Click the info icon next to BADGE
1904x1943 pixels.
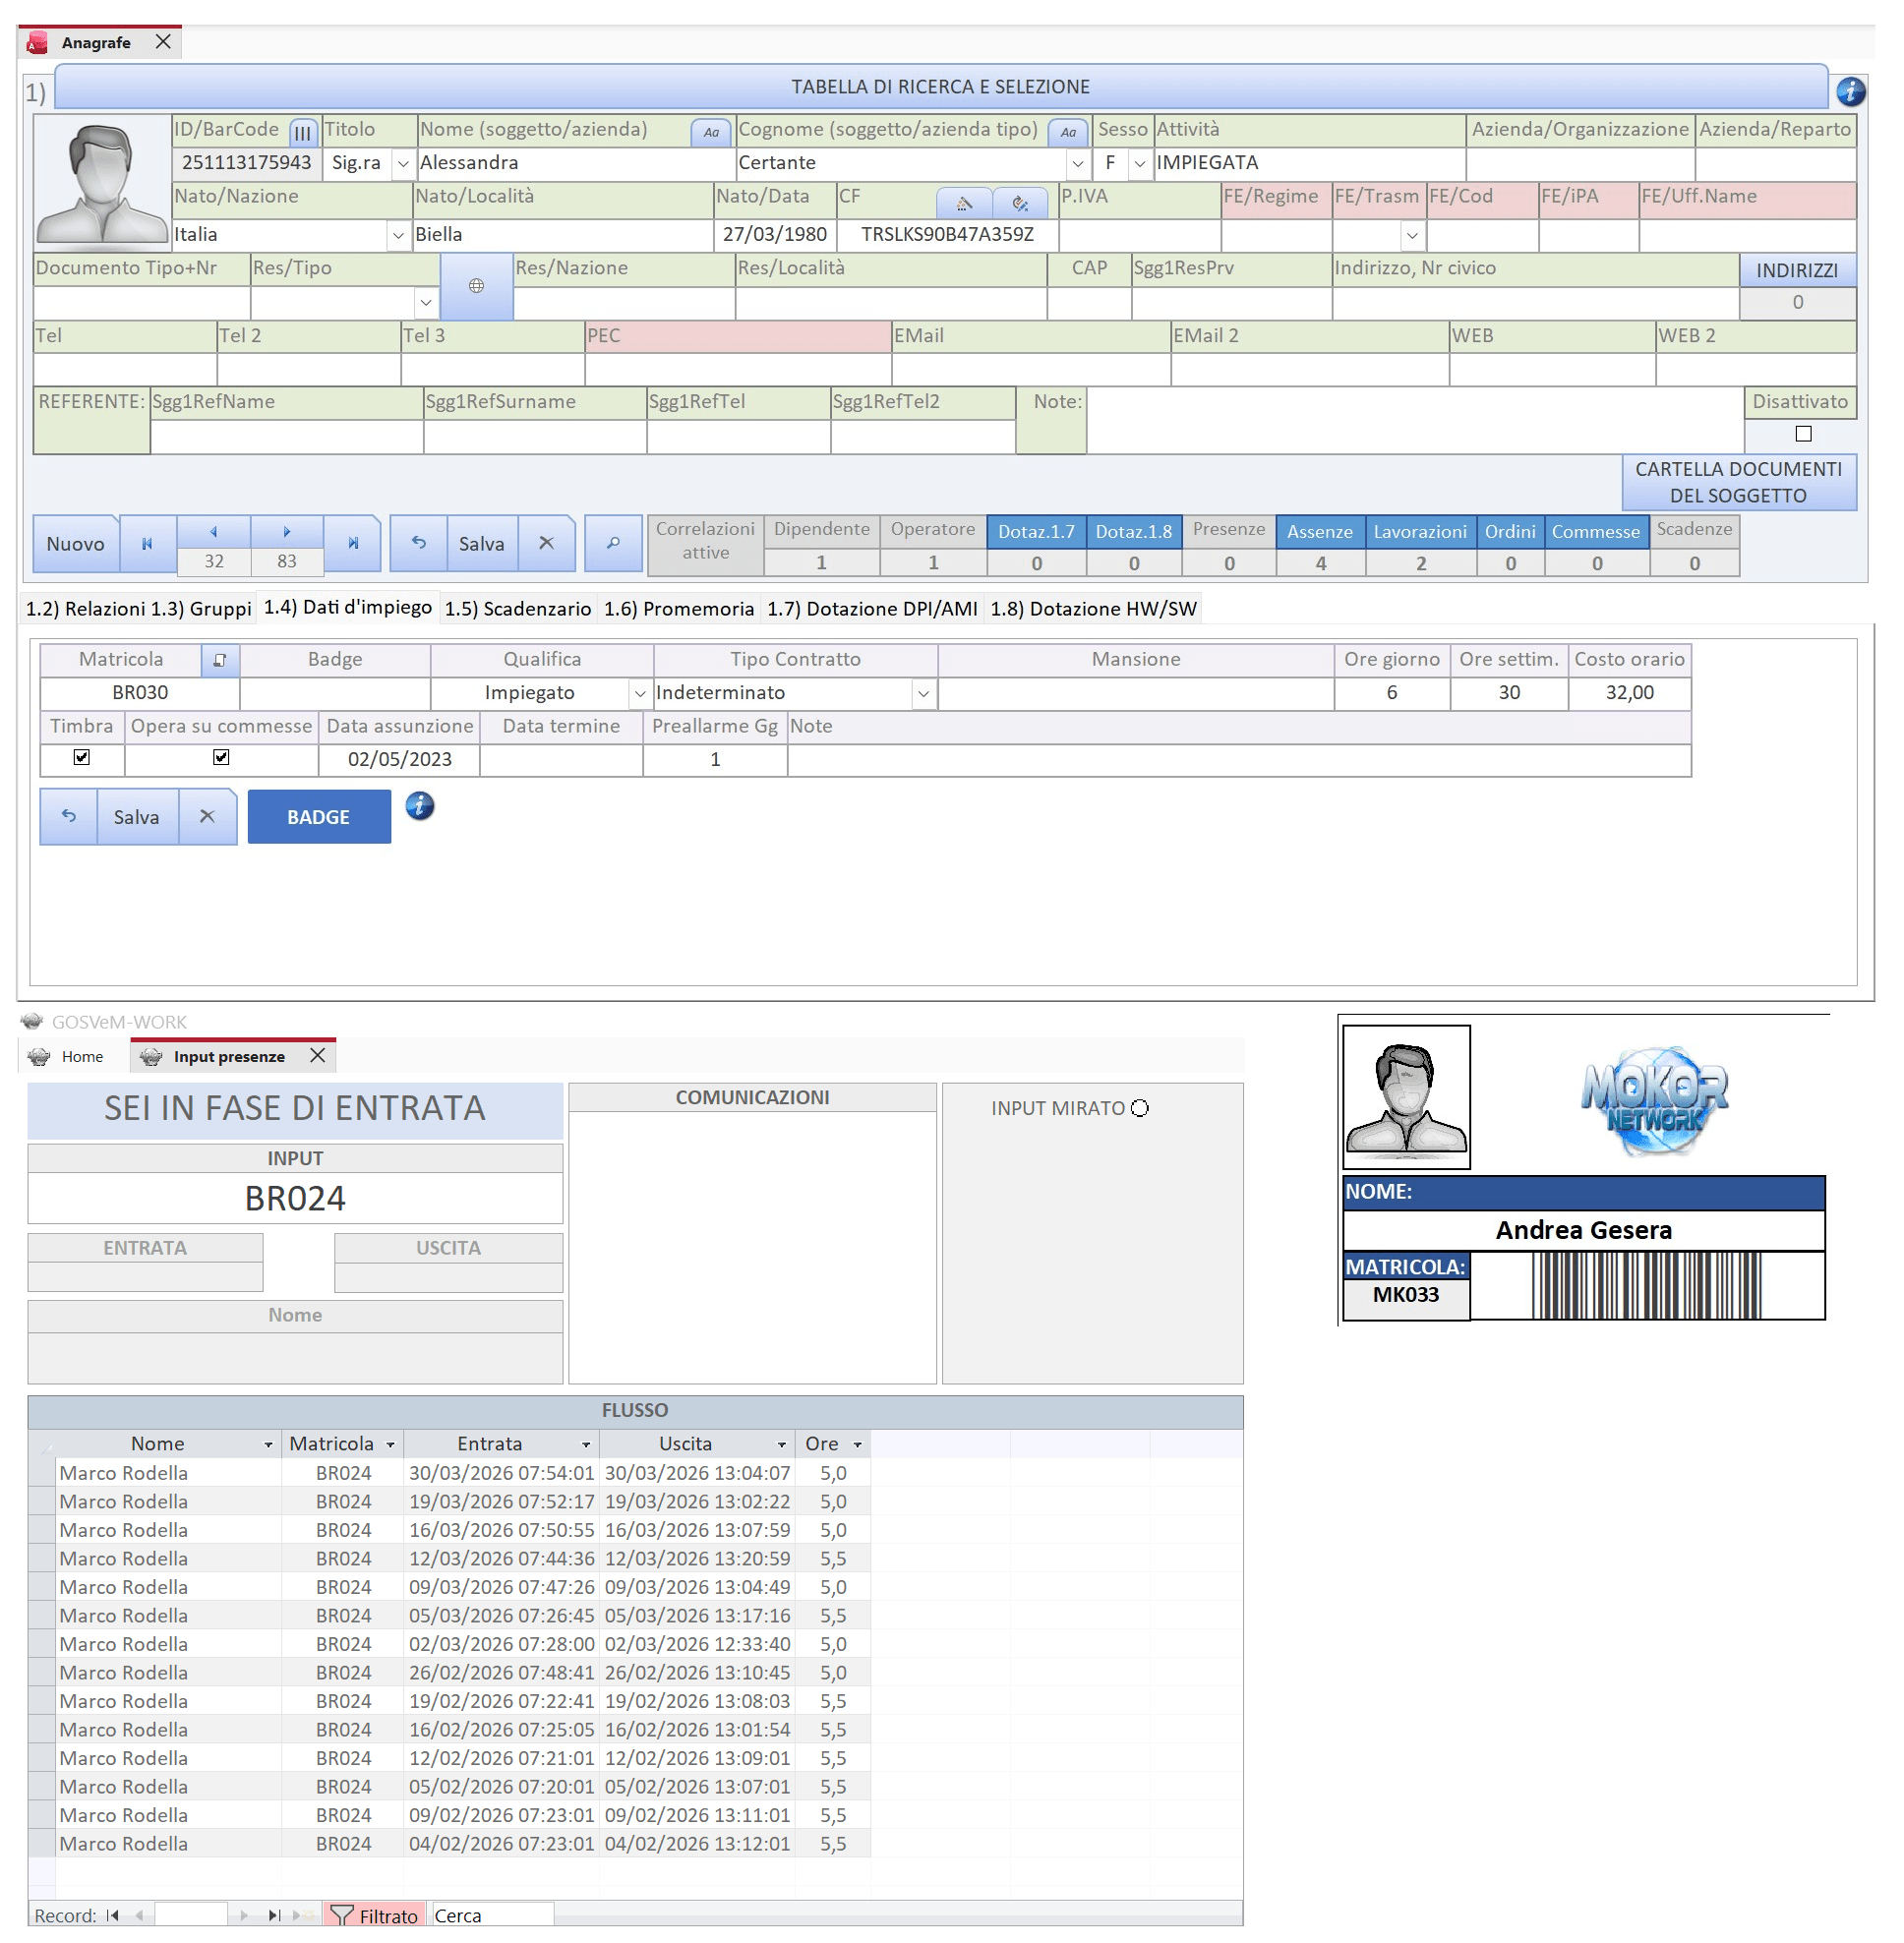tap(420, 805)
